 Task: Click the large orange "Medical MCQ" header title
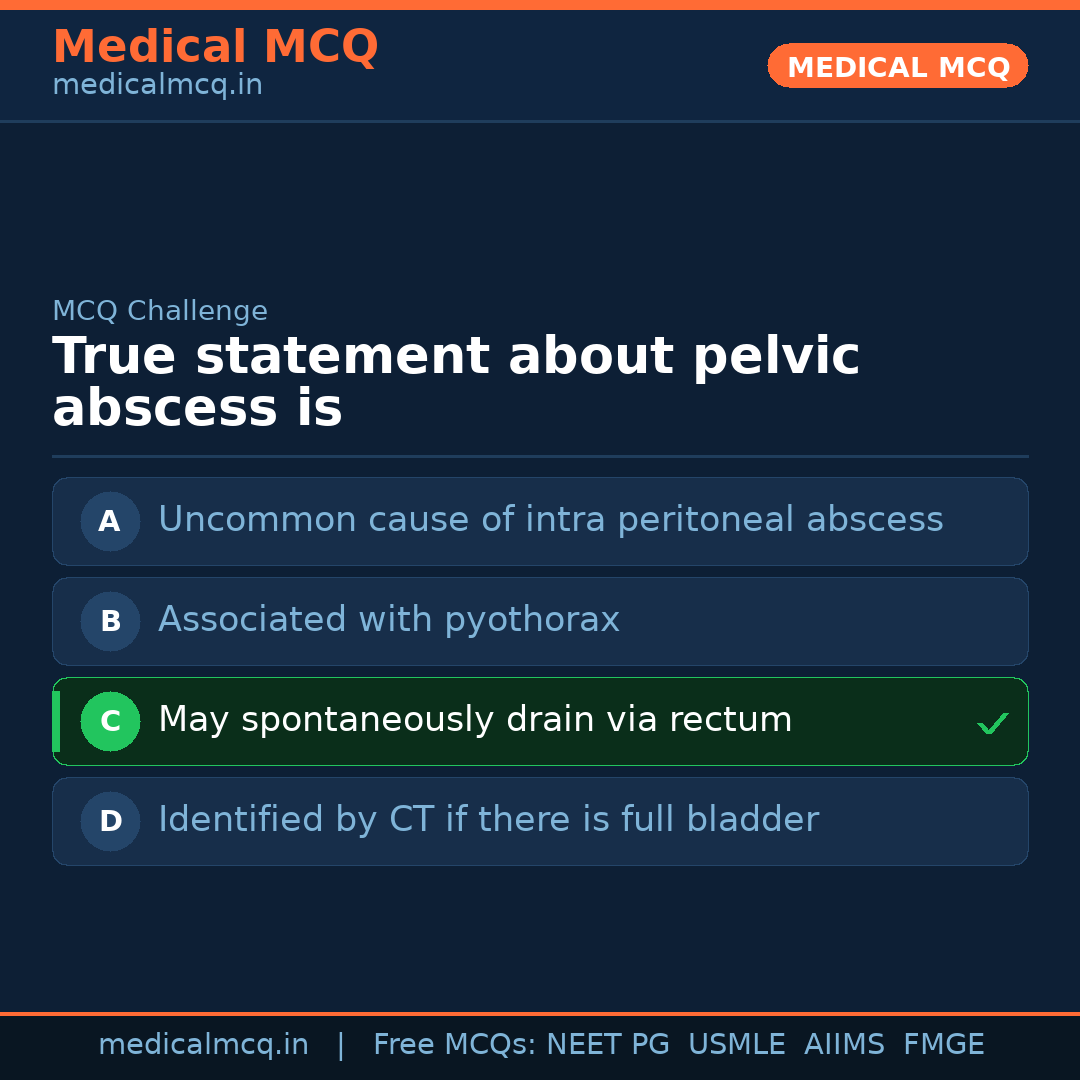[x=215, y=47]
